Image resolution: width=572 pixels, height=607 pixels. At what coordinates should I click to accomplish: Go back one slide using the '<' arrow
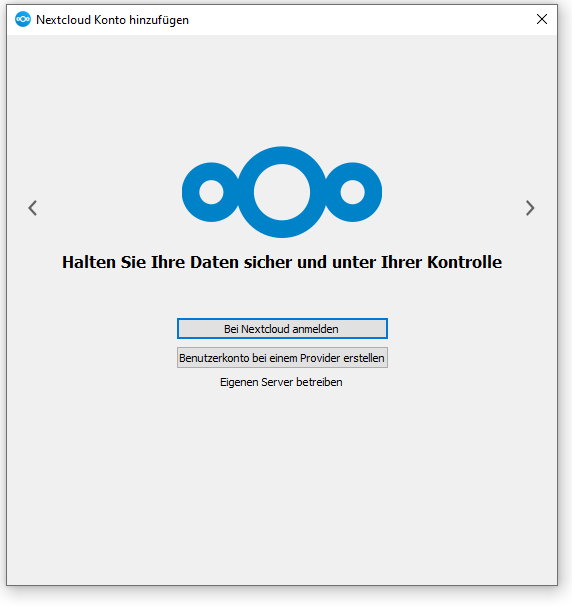[x=33, y=208]
